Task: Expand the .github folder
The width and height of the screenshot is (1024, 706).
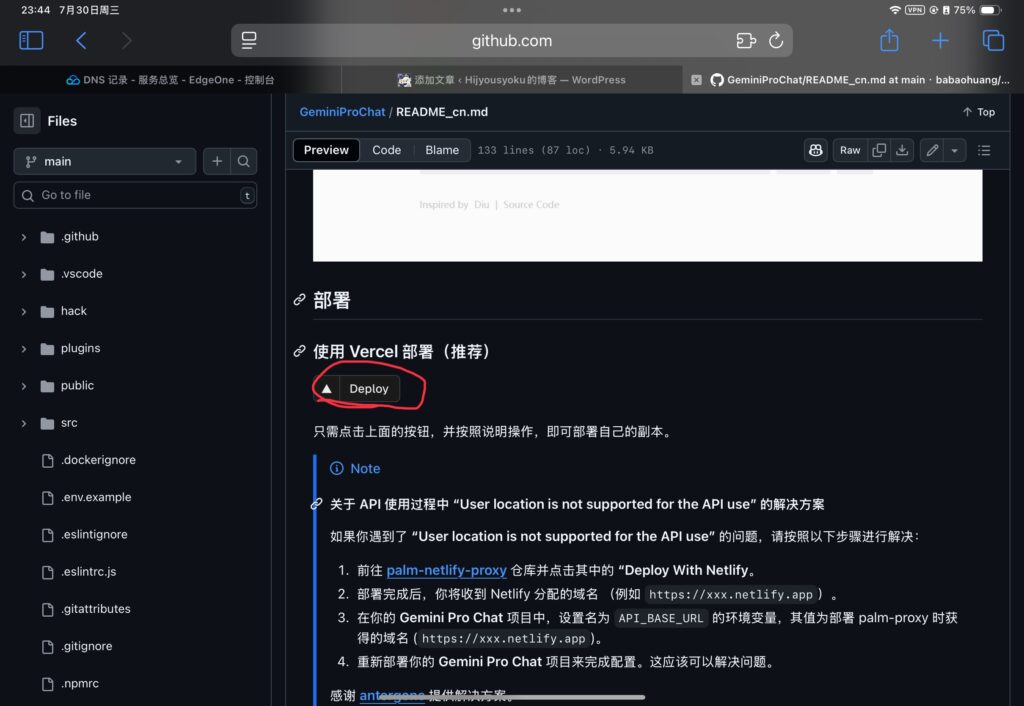Action: tap(24, 237)
